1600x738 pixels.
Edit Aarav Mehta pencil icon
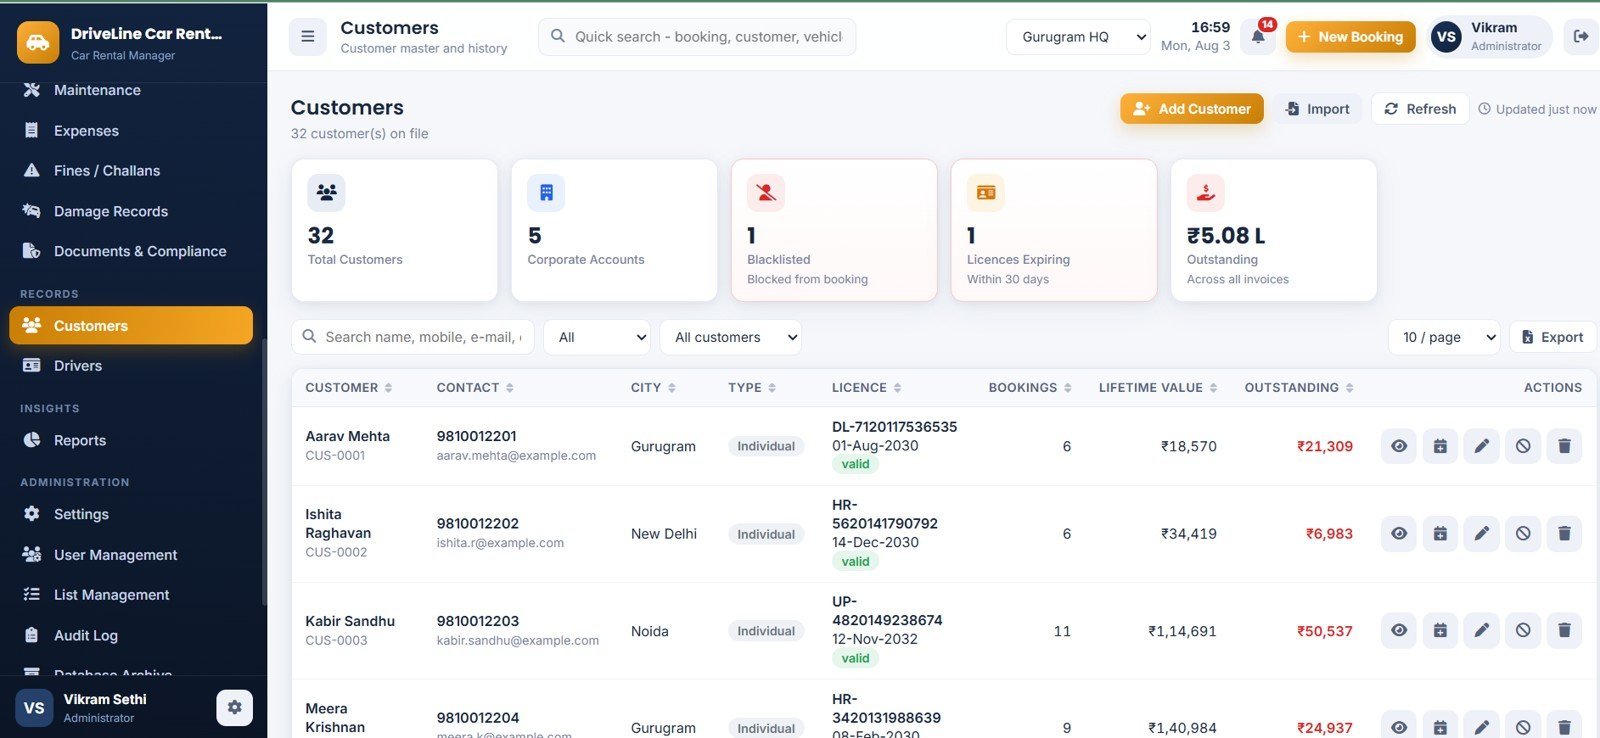[1482, 446]
